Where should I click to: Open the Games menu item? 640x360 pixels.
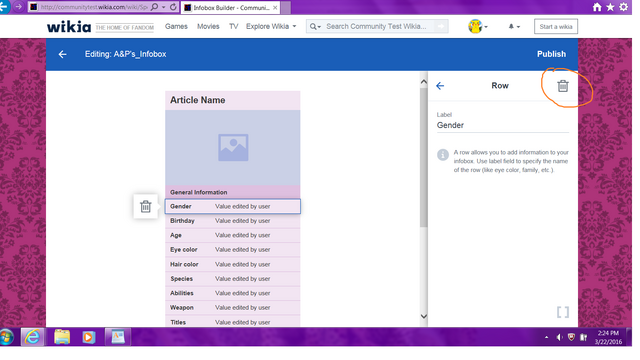pos(176,27)
